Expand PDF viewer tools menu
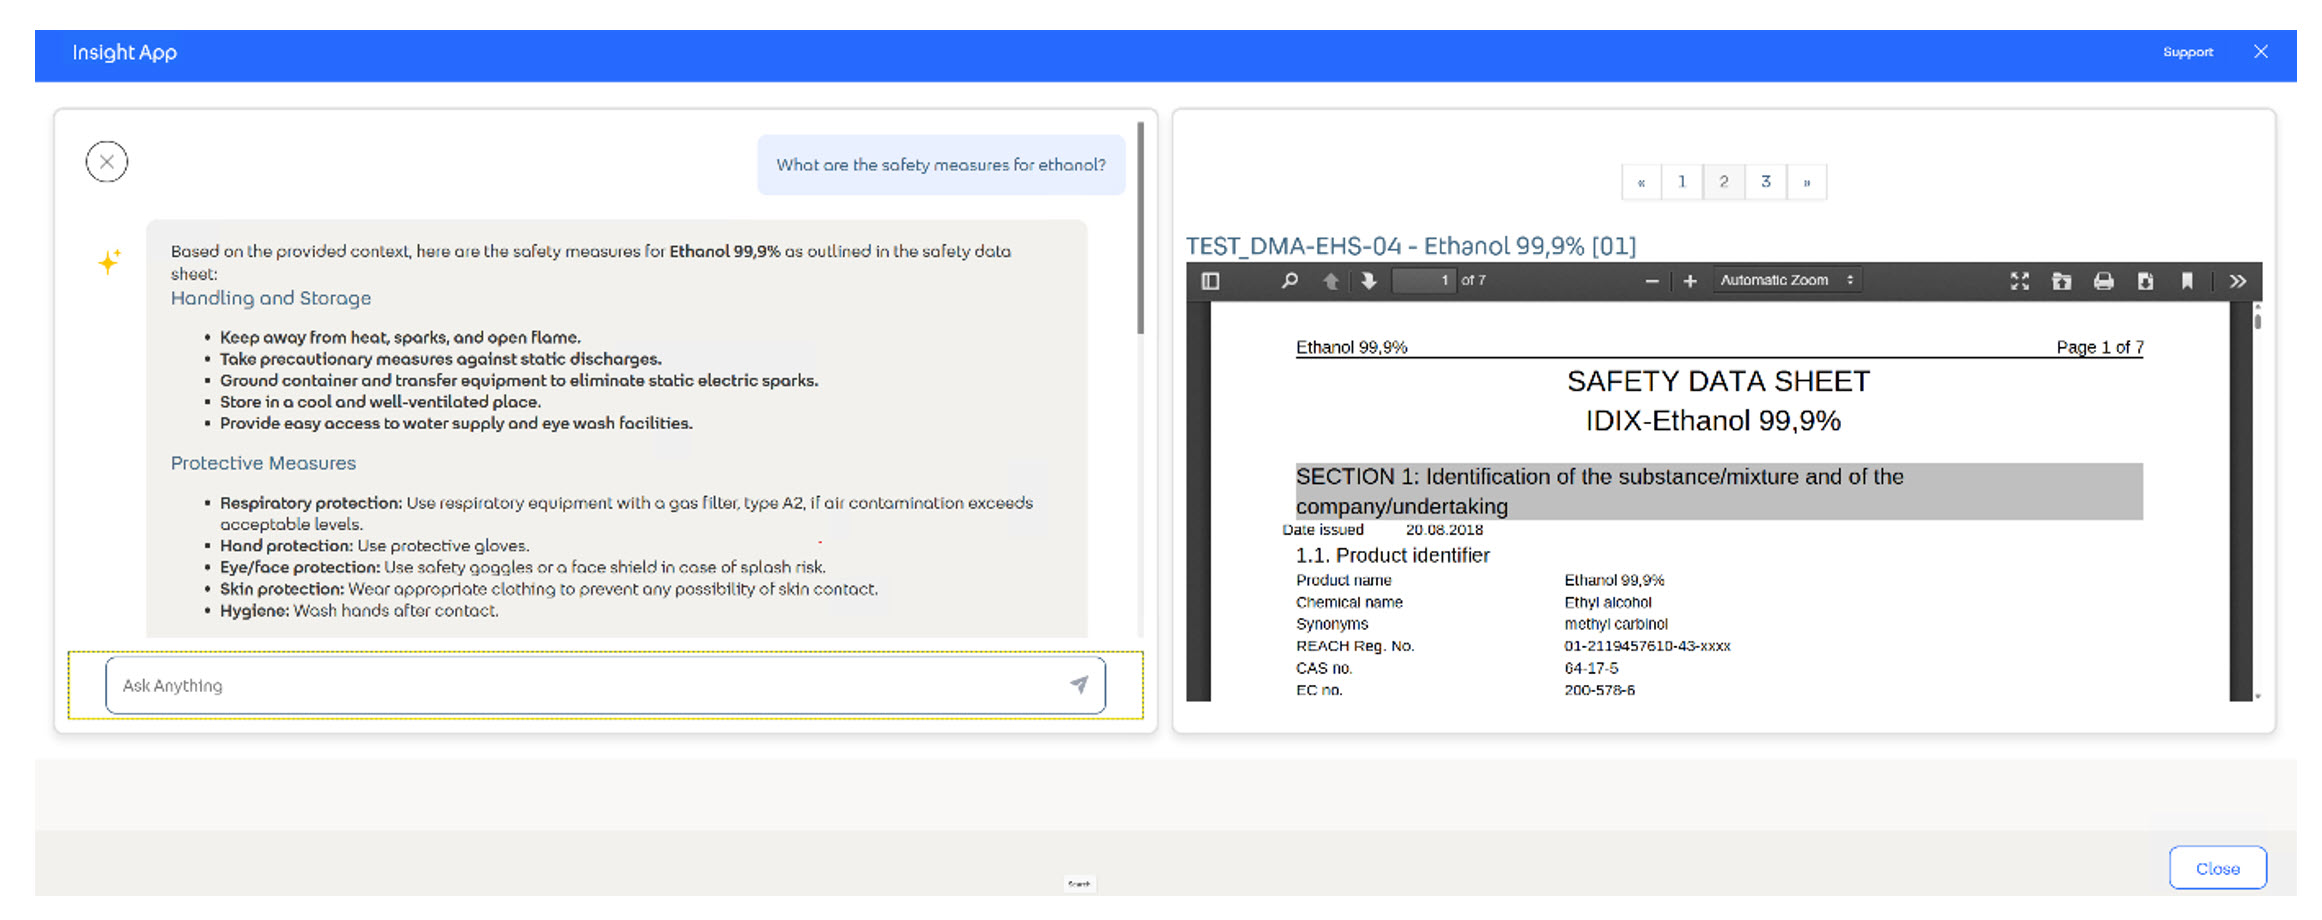The width and height of the screenshot is (2322, 920). pos(2238,281)
